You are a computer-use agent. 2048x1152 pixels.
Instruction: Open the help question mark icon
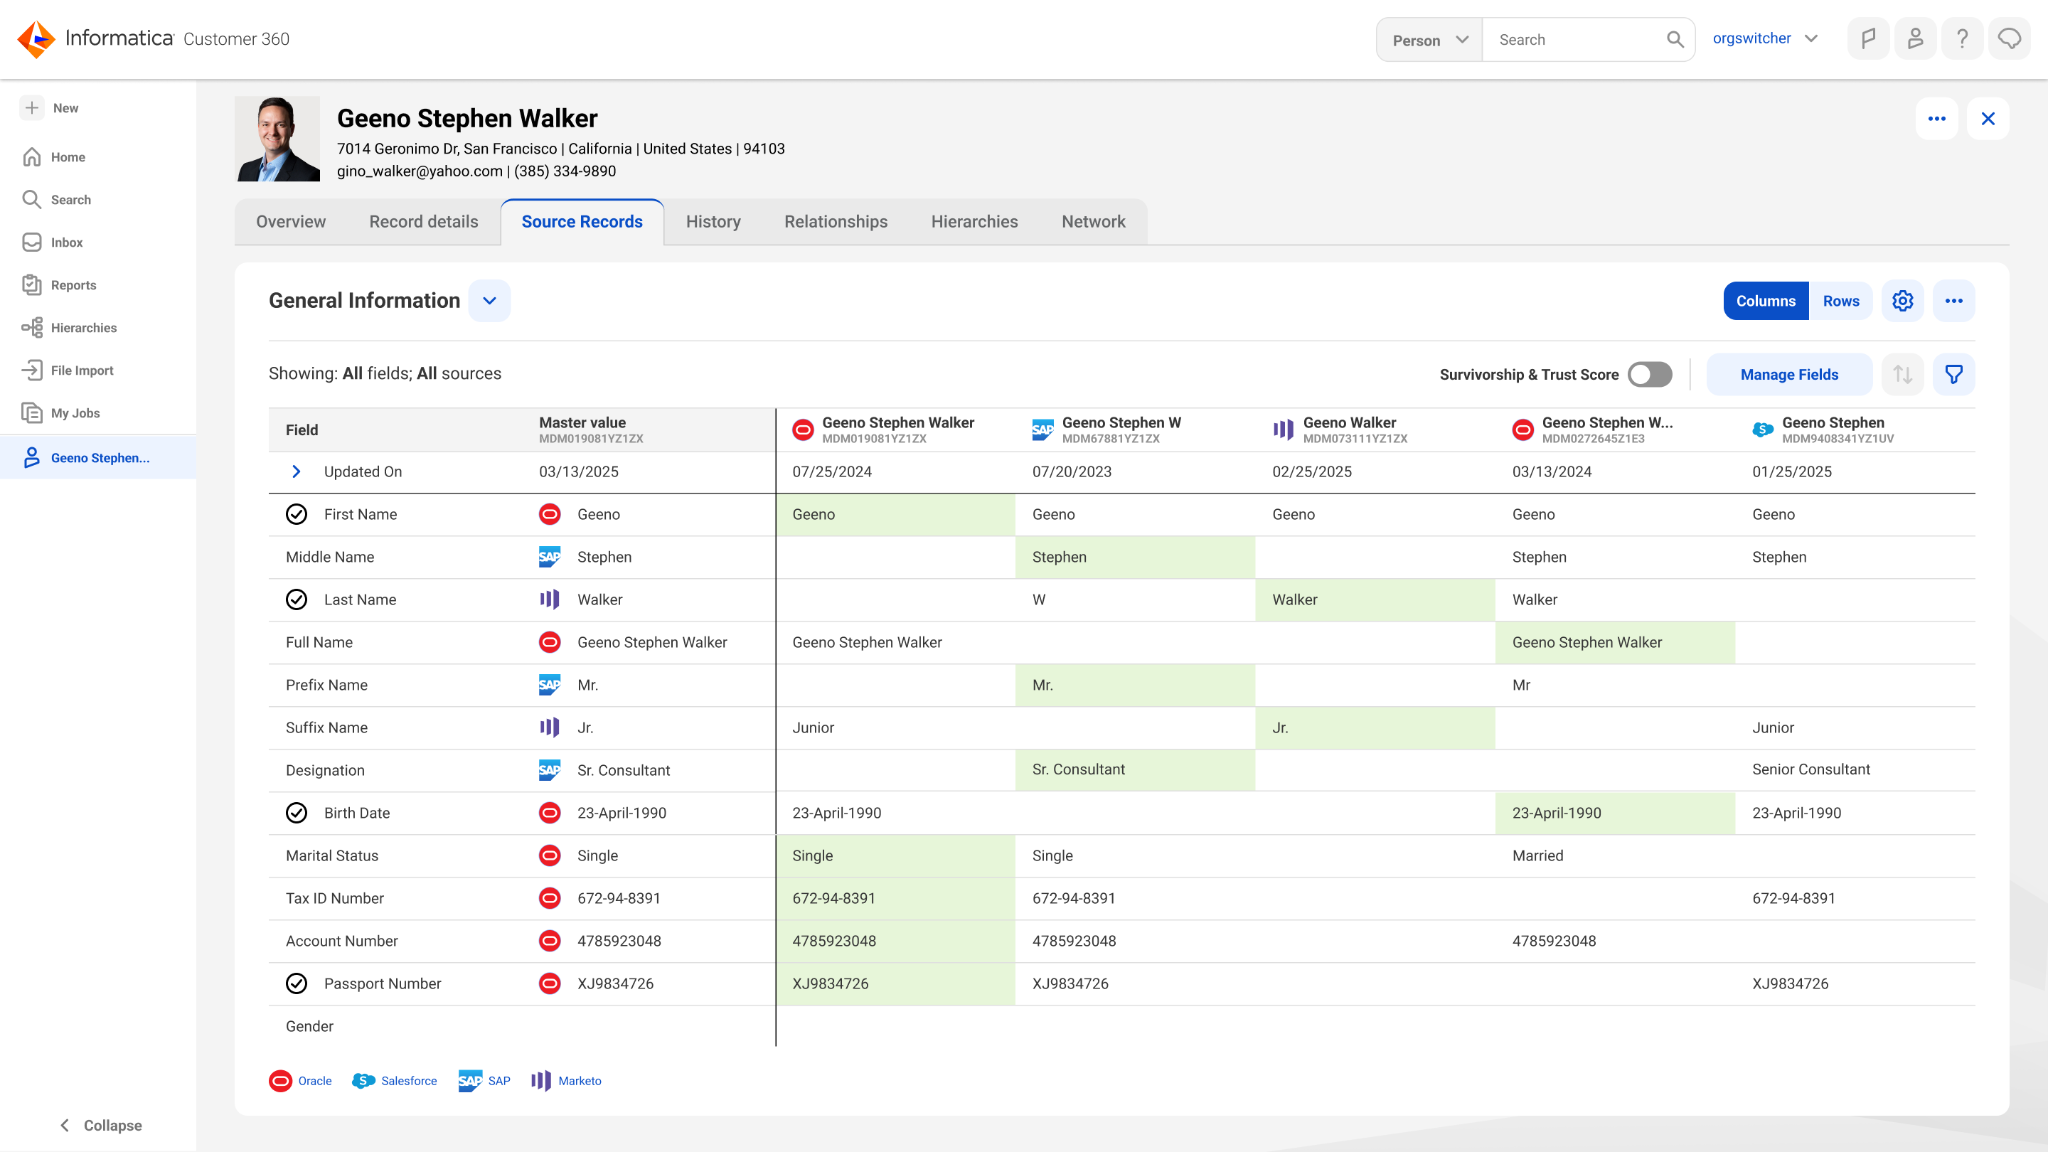pyautogui.click(x=1962, y=39)
